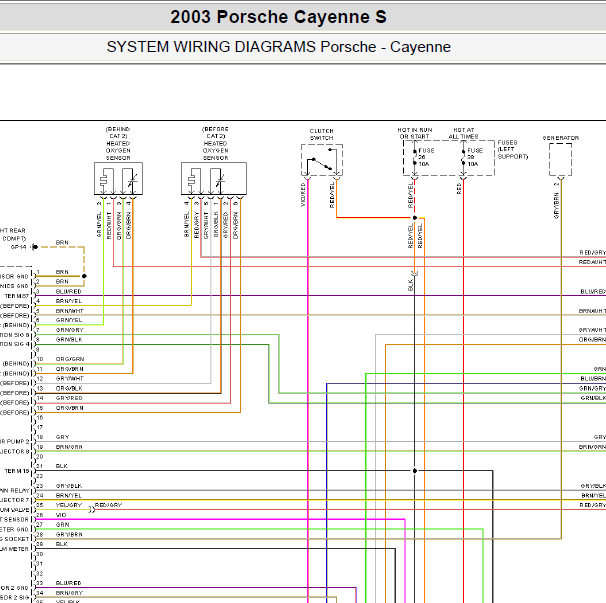Click the 'SYSTEM WIRING DIAGRAMS Porsche - Cayenne' heading
The image size is (606, 603).
point(279,47)
